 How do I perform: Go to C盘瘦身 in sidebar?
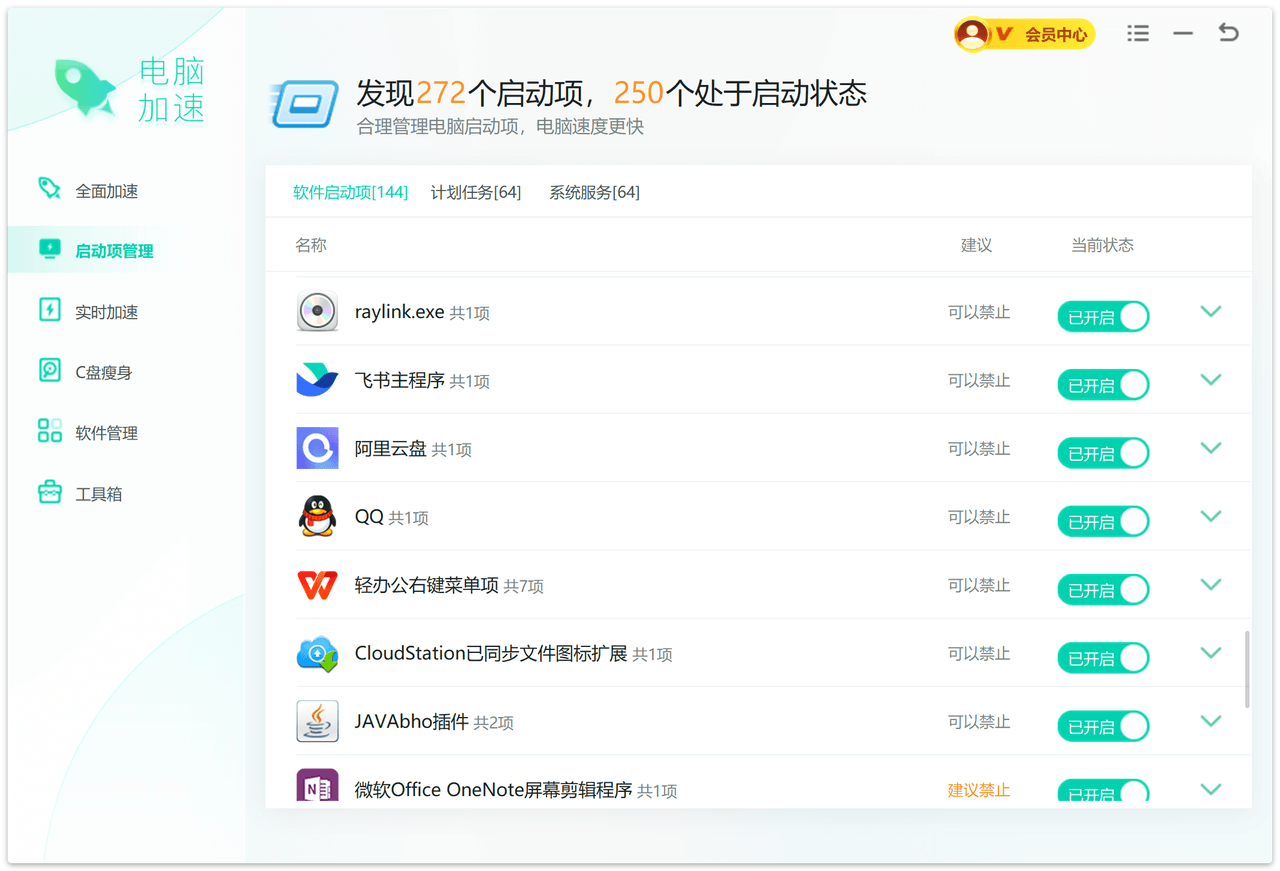pyautogui.click(x=103, y=373)
